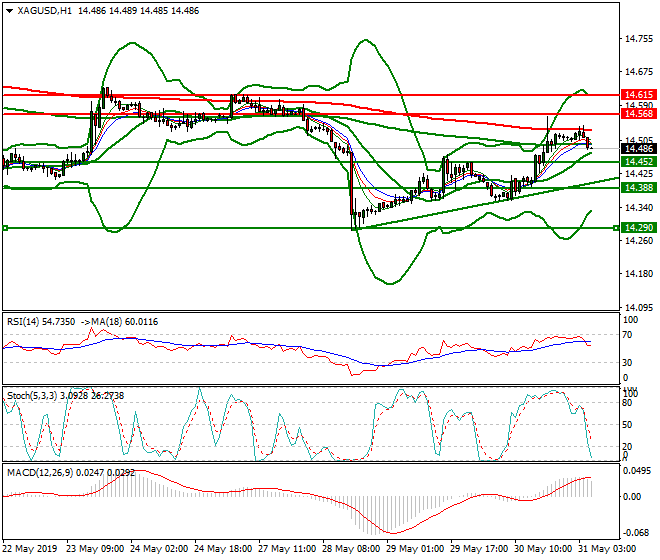
Task: Click the 24 May 02:00 time label
Action: coord(159,549)
